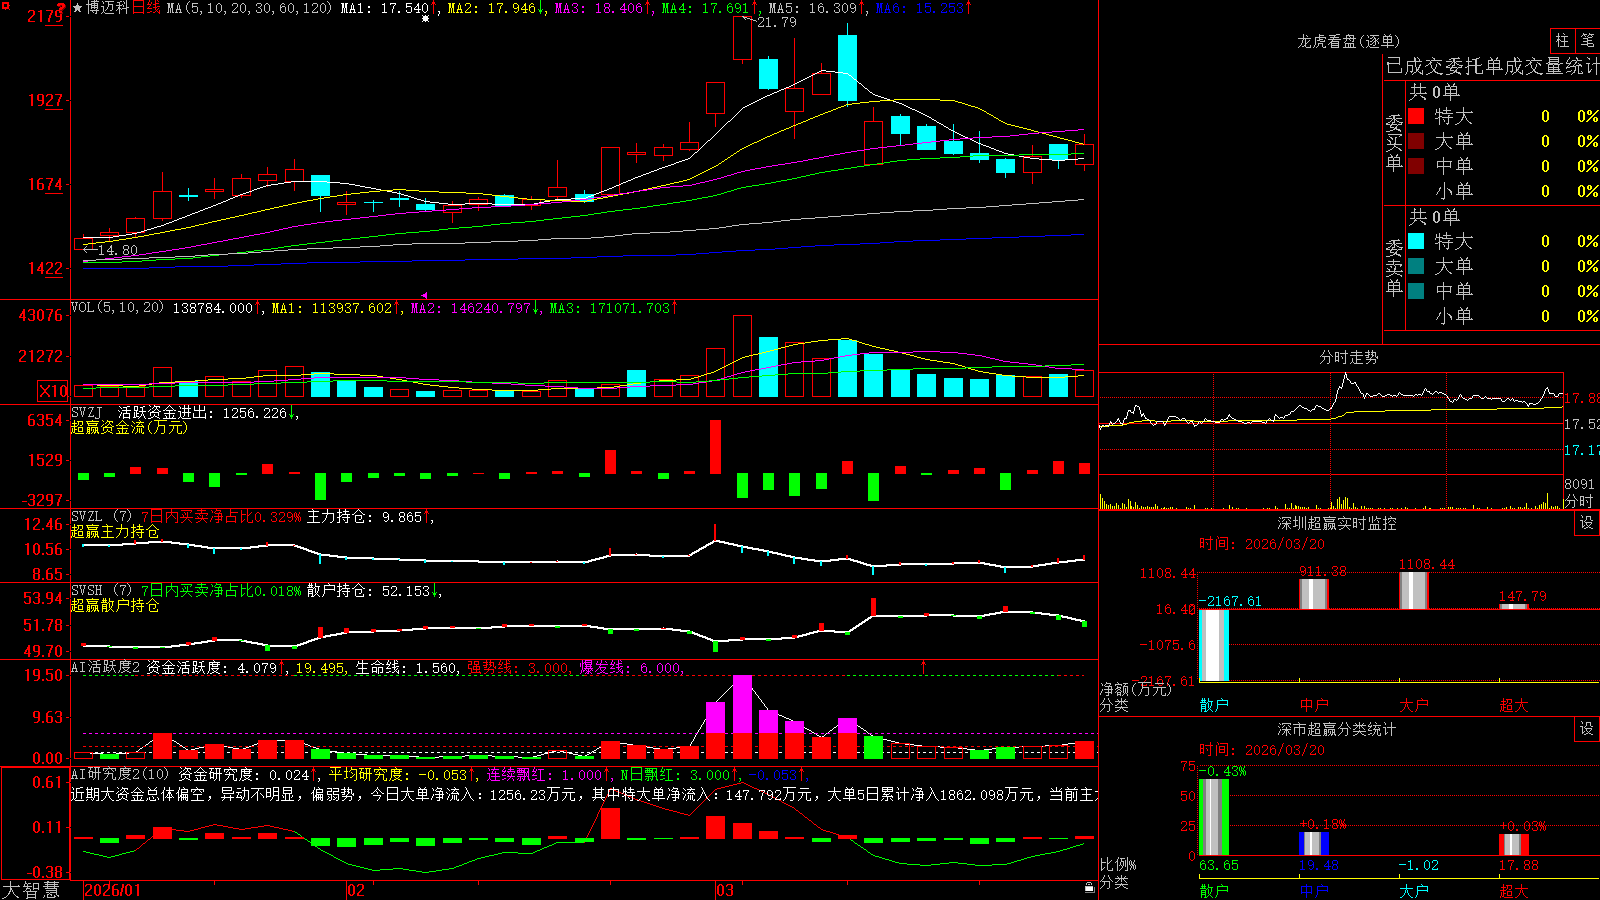Open the SVZL (7) indicator label
The width and height of the screenshot is (1600, 900).
pyautogui.click(x=101, y=517)
